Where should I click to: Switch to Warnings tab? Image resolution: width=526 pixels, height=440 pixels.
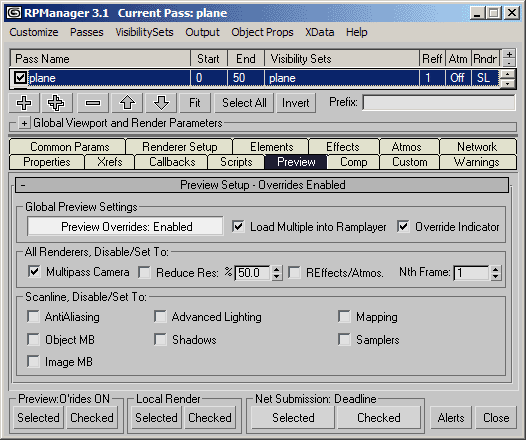pyautogui.click(x=477, y=162)
